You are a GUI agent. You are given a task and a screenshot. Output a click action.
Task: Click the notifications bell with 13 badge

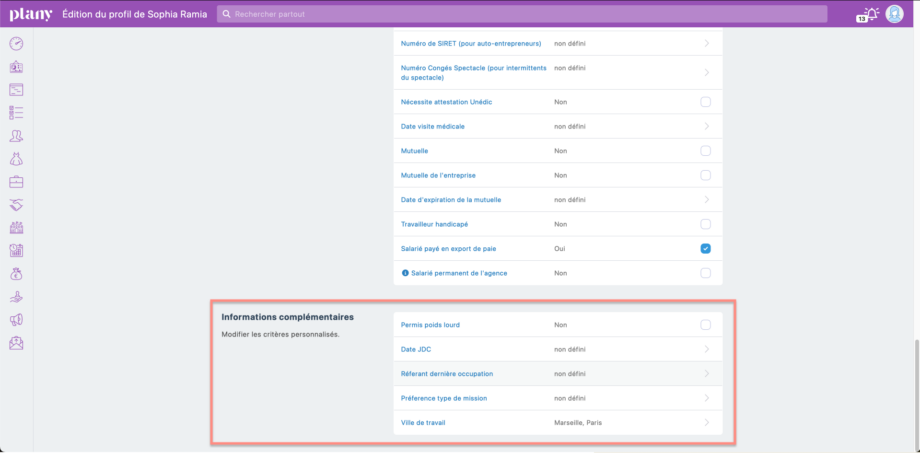coord(868,14)
